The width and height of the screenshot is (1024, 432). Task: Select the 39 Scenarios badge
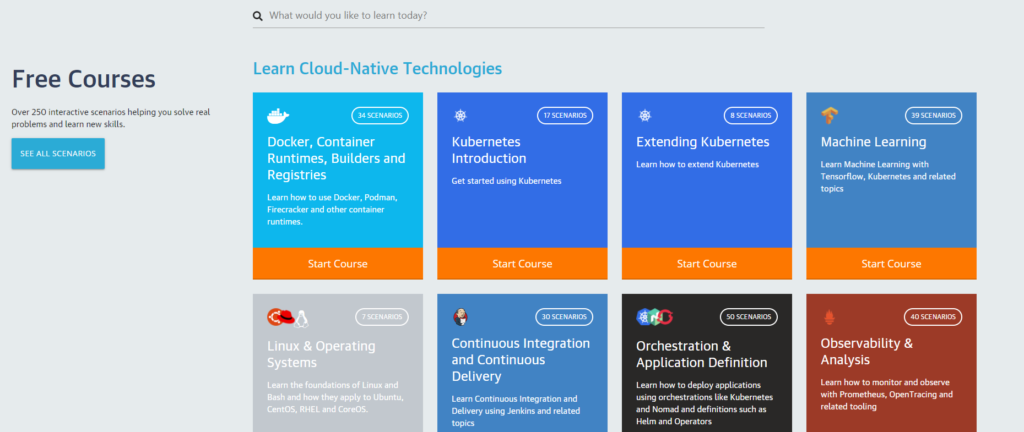[933, 116]
